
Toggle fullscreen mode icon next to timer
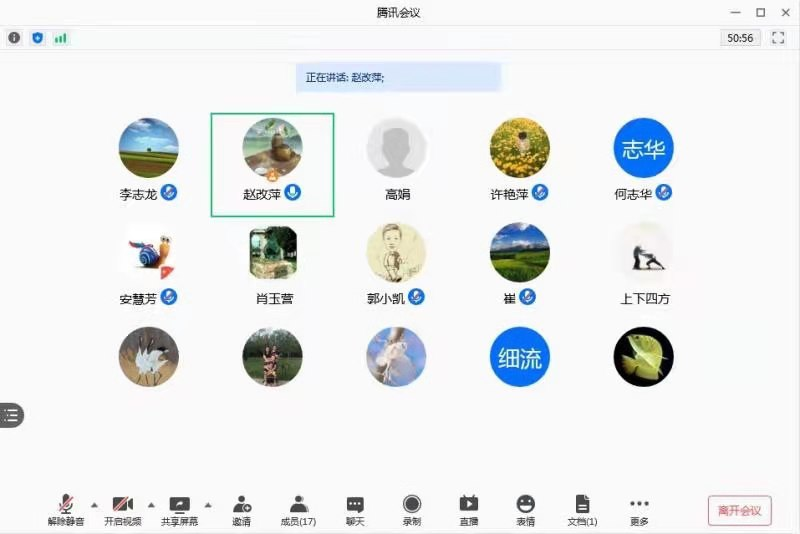778,38
